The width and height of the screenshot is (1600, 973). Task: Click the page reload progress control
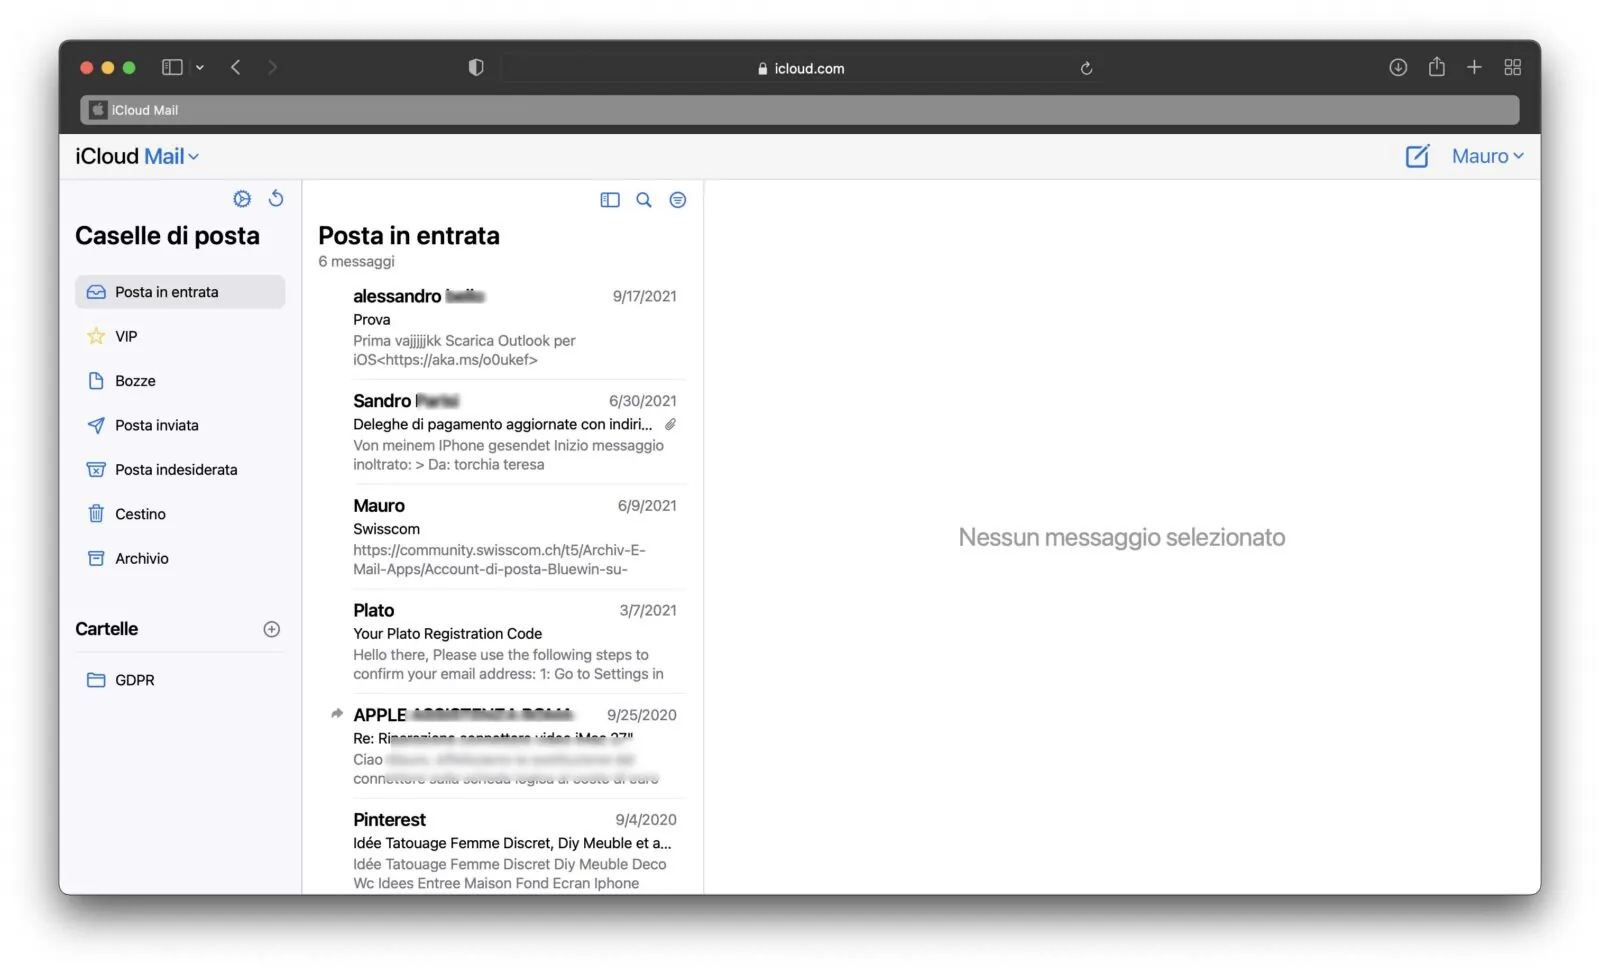click(1086, 68)
